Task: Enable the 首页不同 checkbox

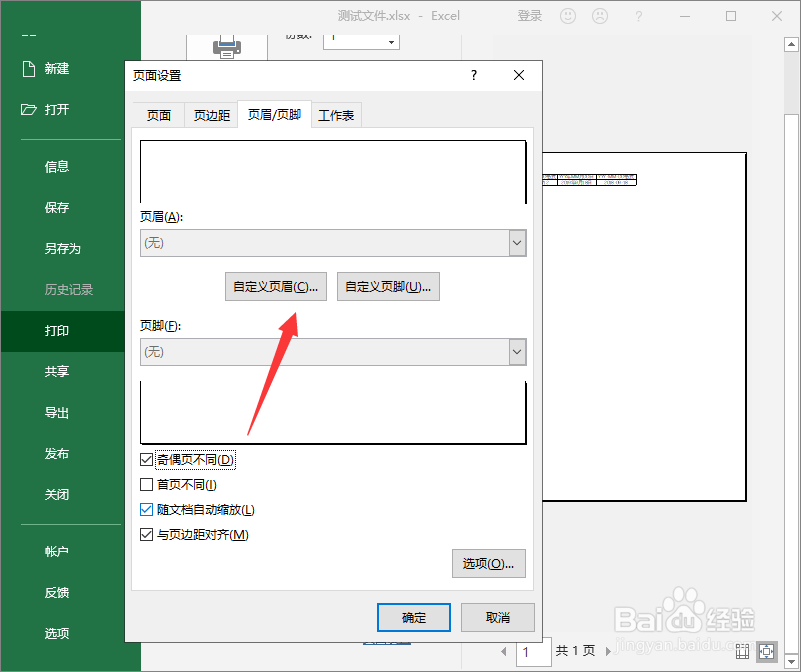Action: tap(148, 484)
